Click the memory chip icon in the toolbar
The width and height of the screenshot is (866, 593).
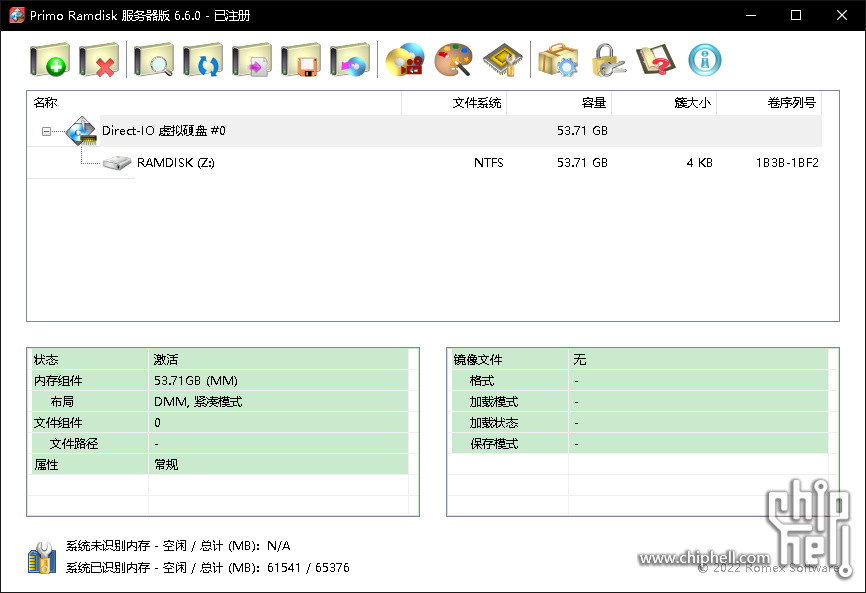(x=503, y=60)
